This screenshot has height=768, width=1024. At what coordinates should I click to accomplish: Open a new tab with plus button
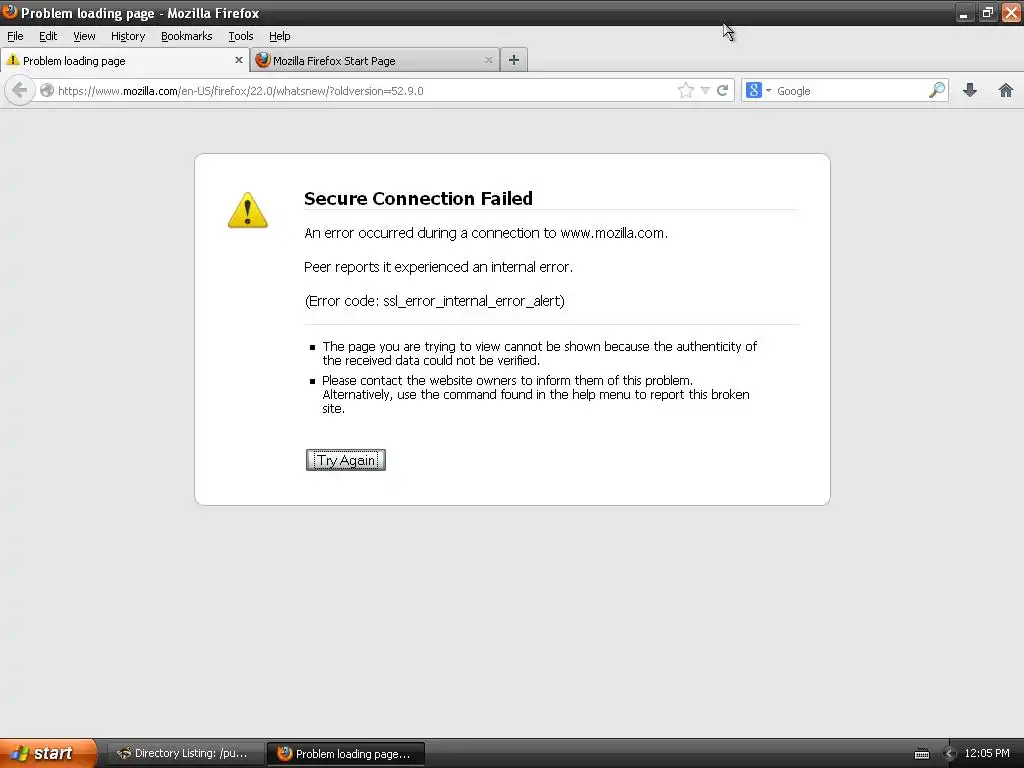[x=514, y=60]
